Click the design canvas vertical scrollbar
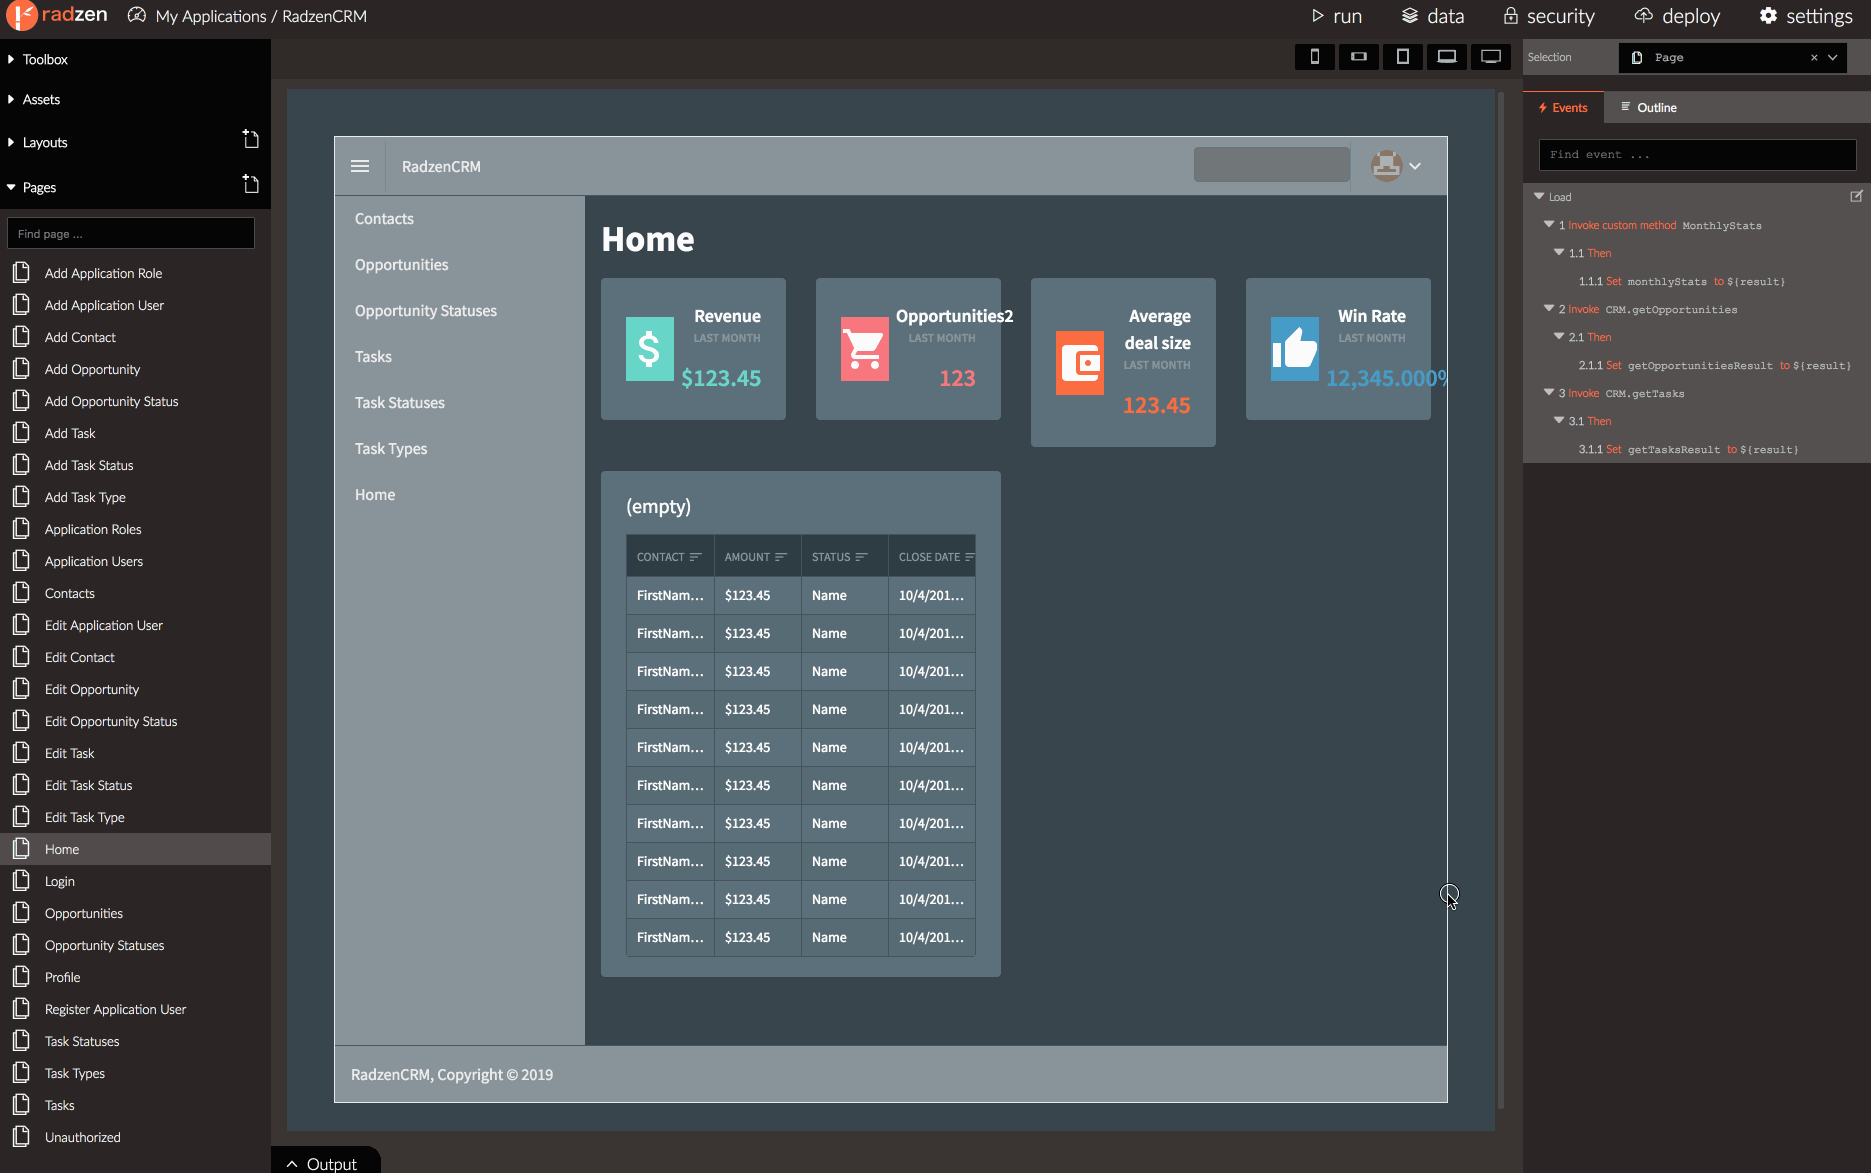This screenshot has width=1871, height=1173. coord(1500,600)
